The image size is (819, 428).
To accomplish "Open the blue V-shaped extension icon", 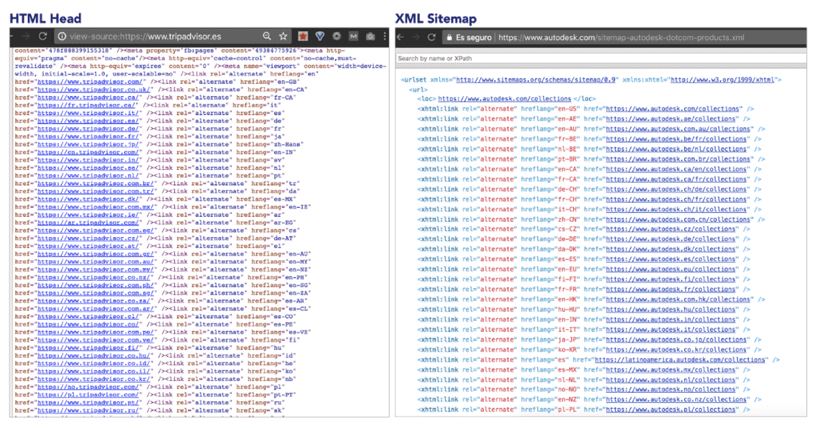I will coord(320,36).
